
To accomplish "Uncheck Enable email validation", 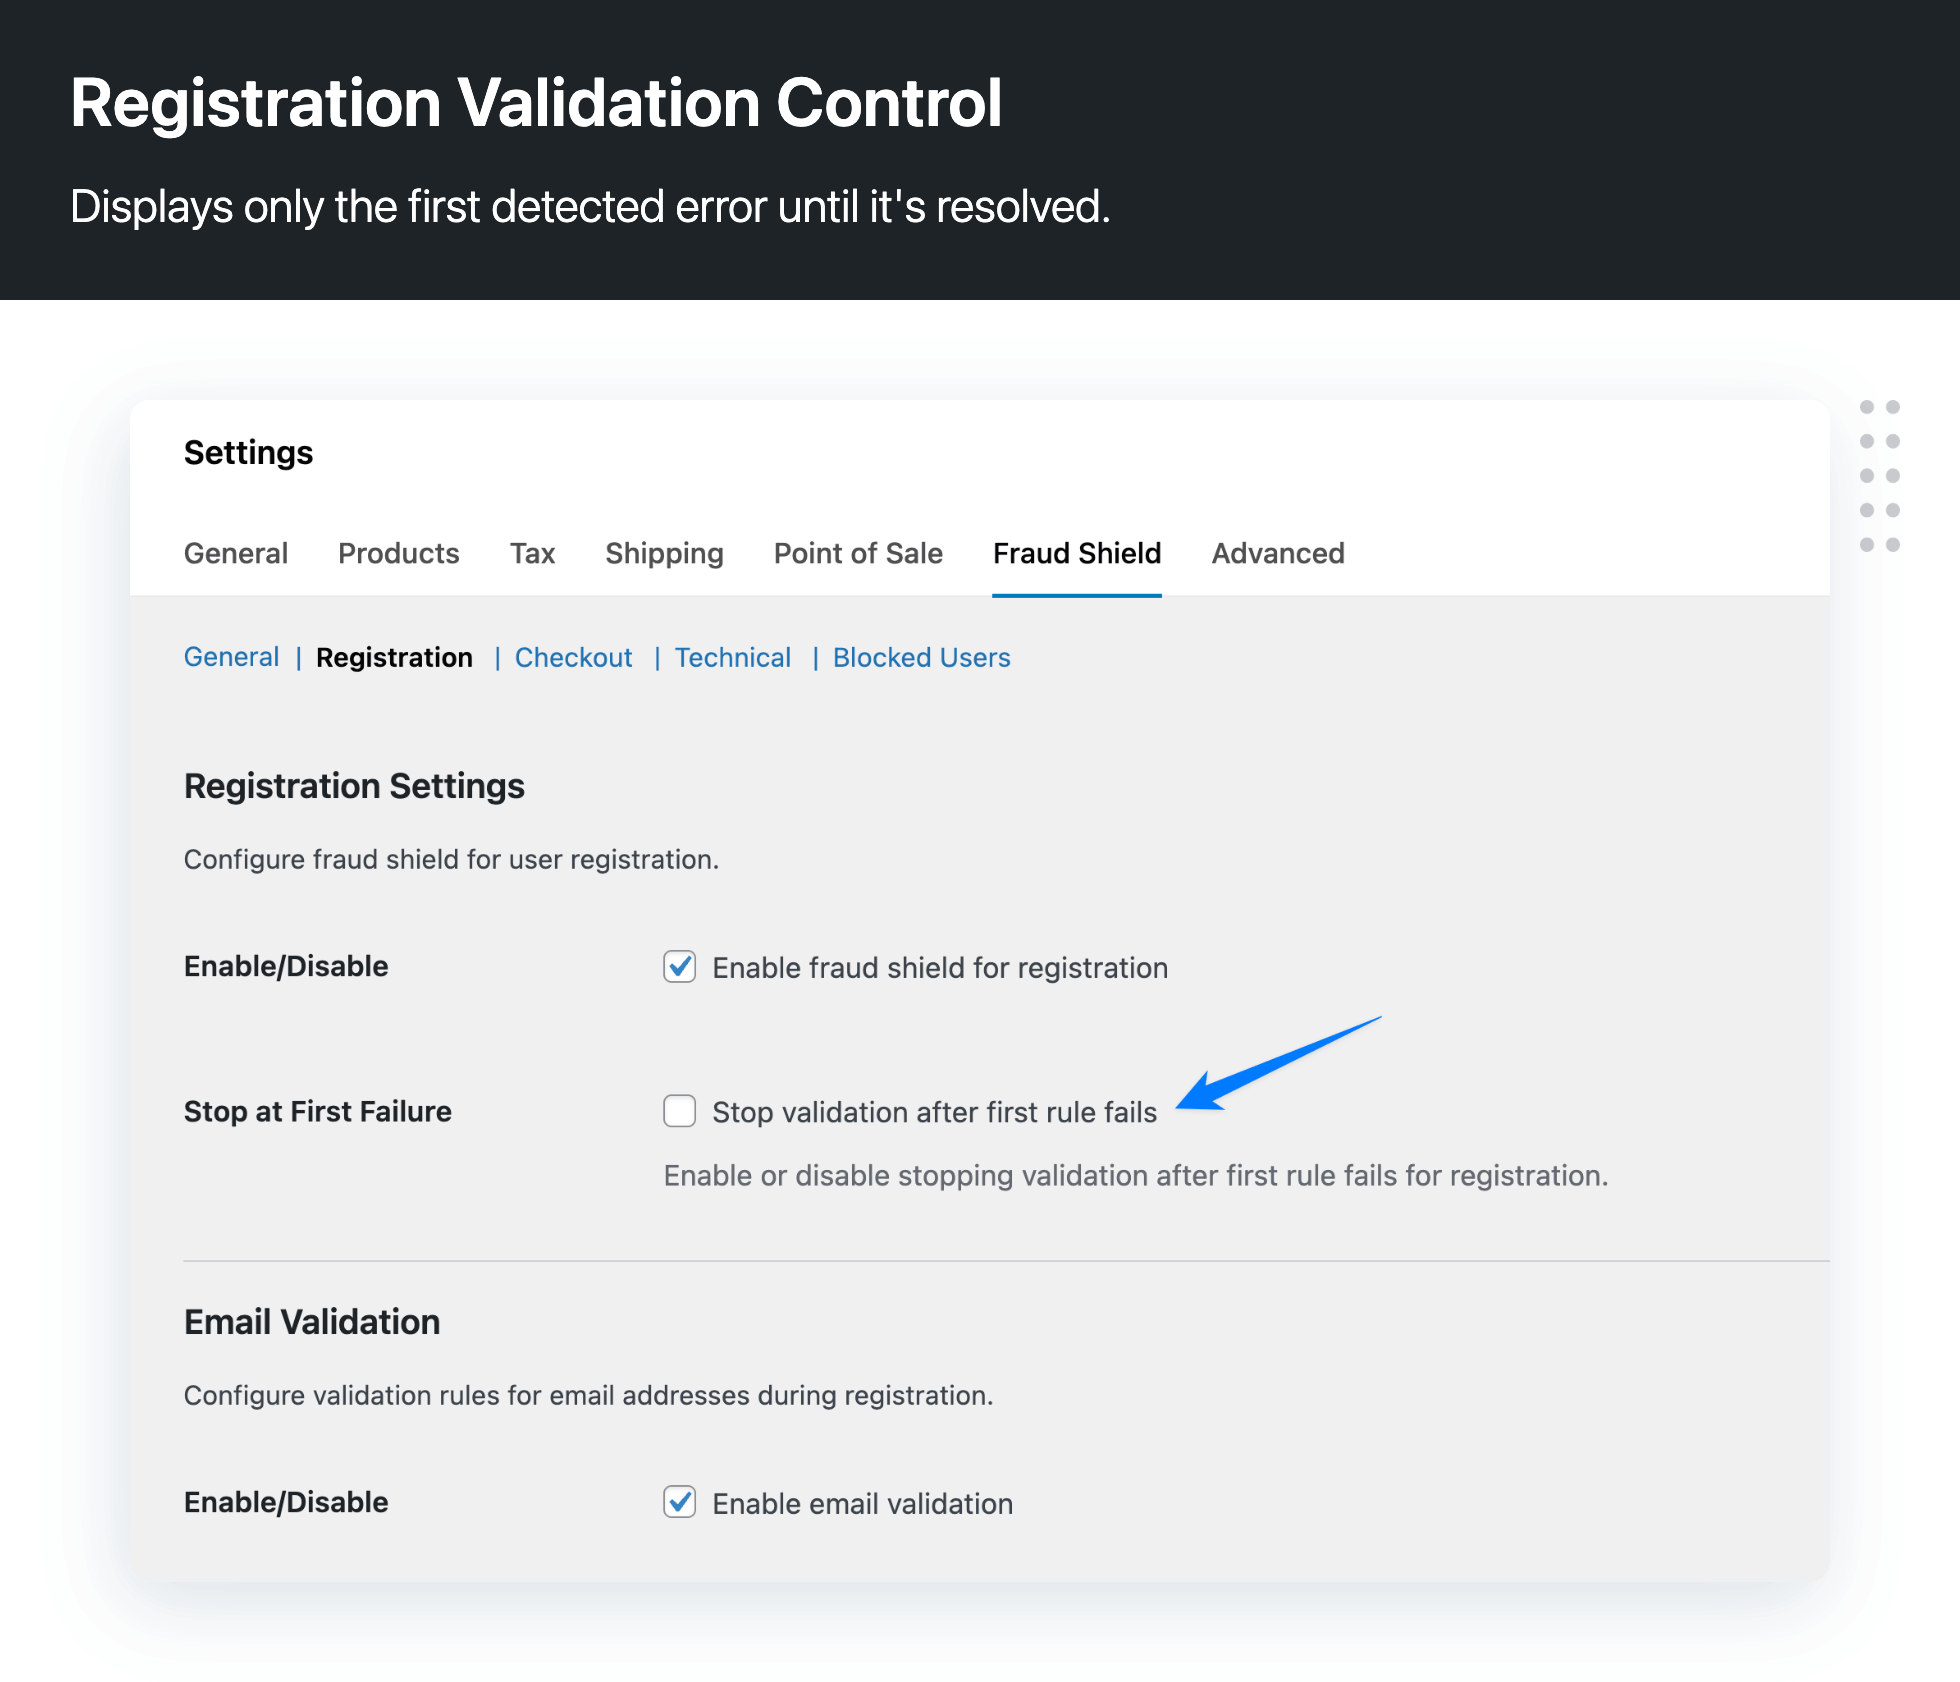I will pos(679,1502).
